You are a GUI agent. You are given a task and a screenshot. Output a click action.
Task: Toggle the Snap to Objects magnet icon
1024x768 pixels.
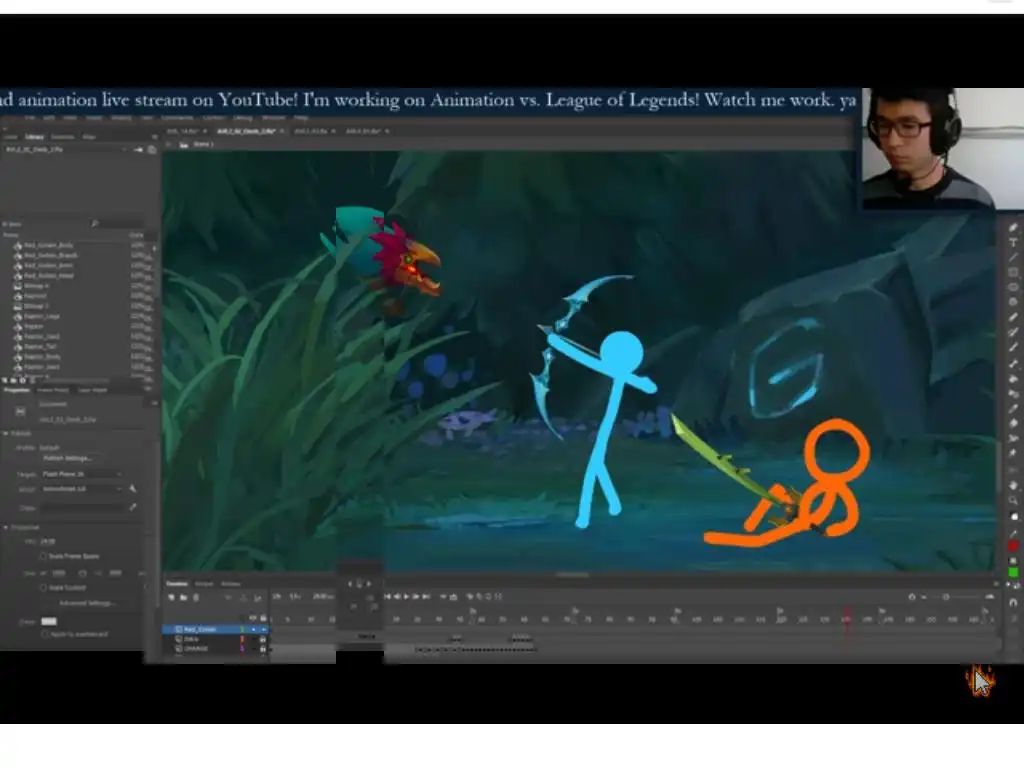point(1013,603)
